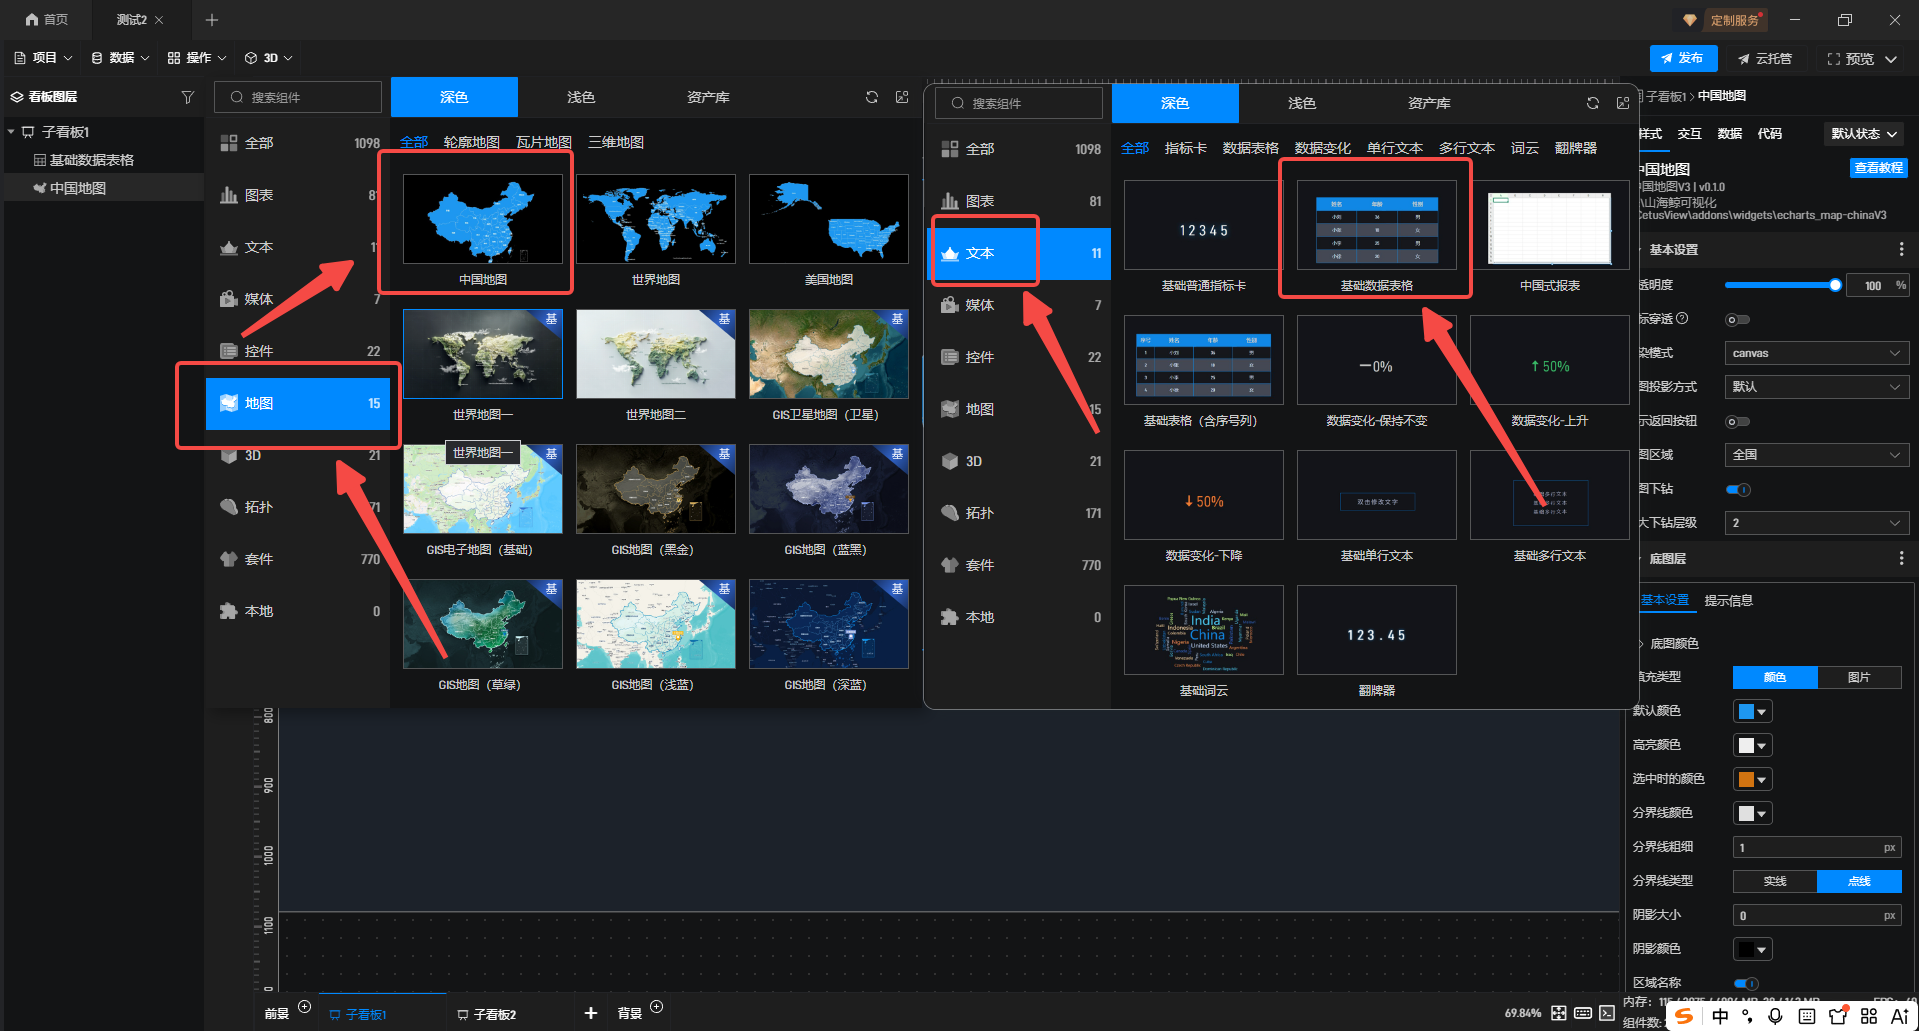The image size is (1919, 1031).
Task: Click the refresh icon in the left component panel
Action: tap(872, 97)
